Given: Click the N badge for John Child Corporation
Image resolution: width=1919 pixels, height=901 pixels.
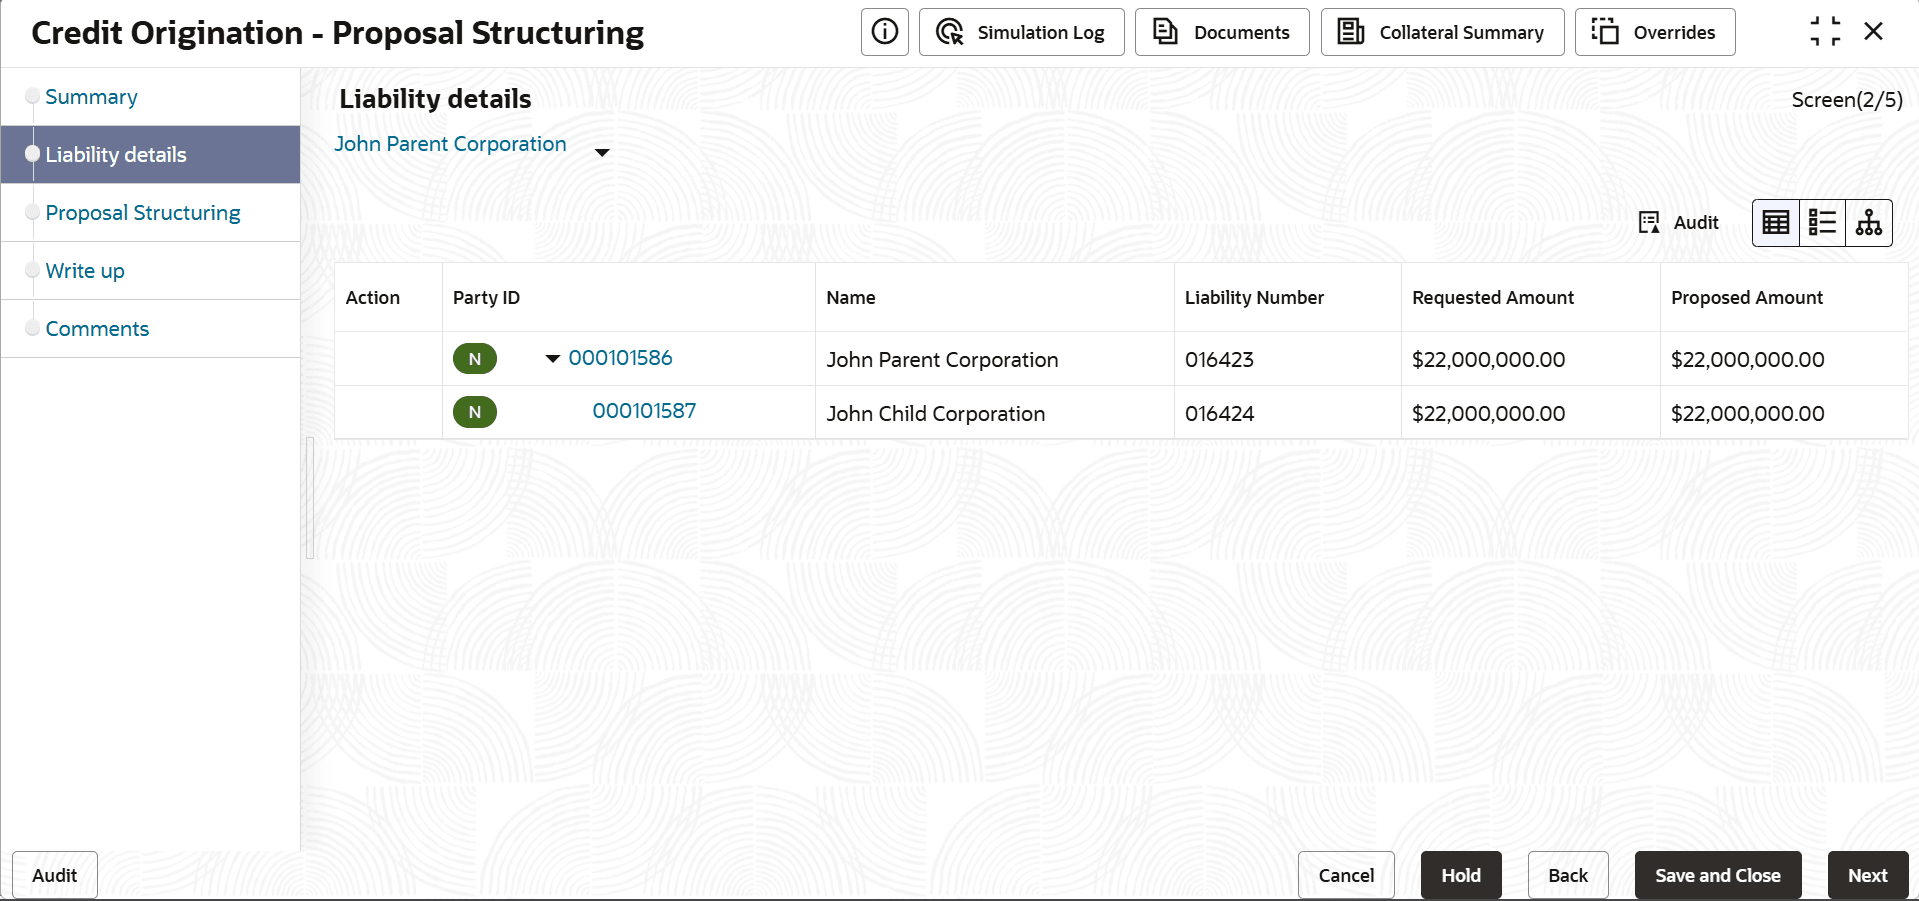Looking at the screenshot, I should [x=475, y=412].
